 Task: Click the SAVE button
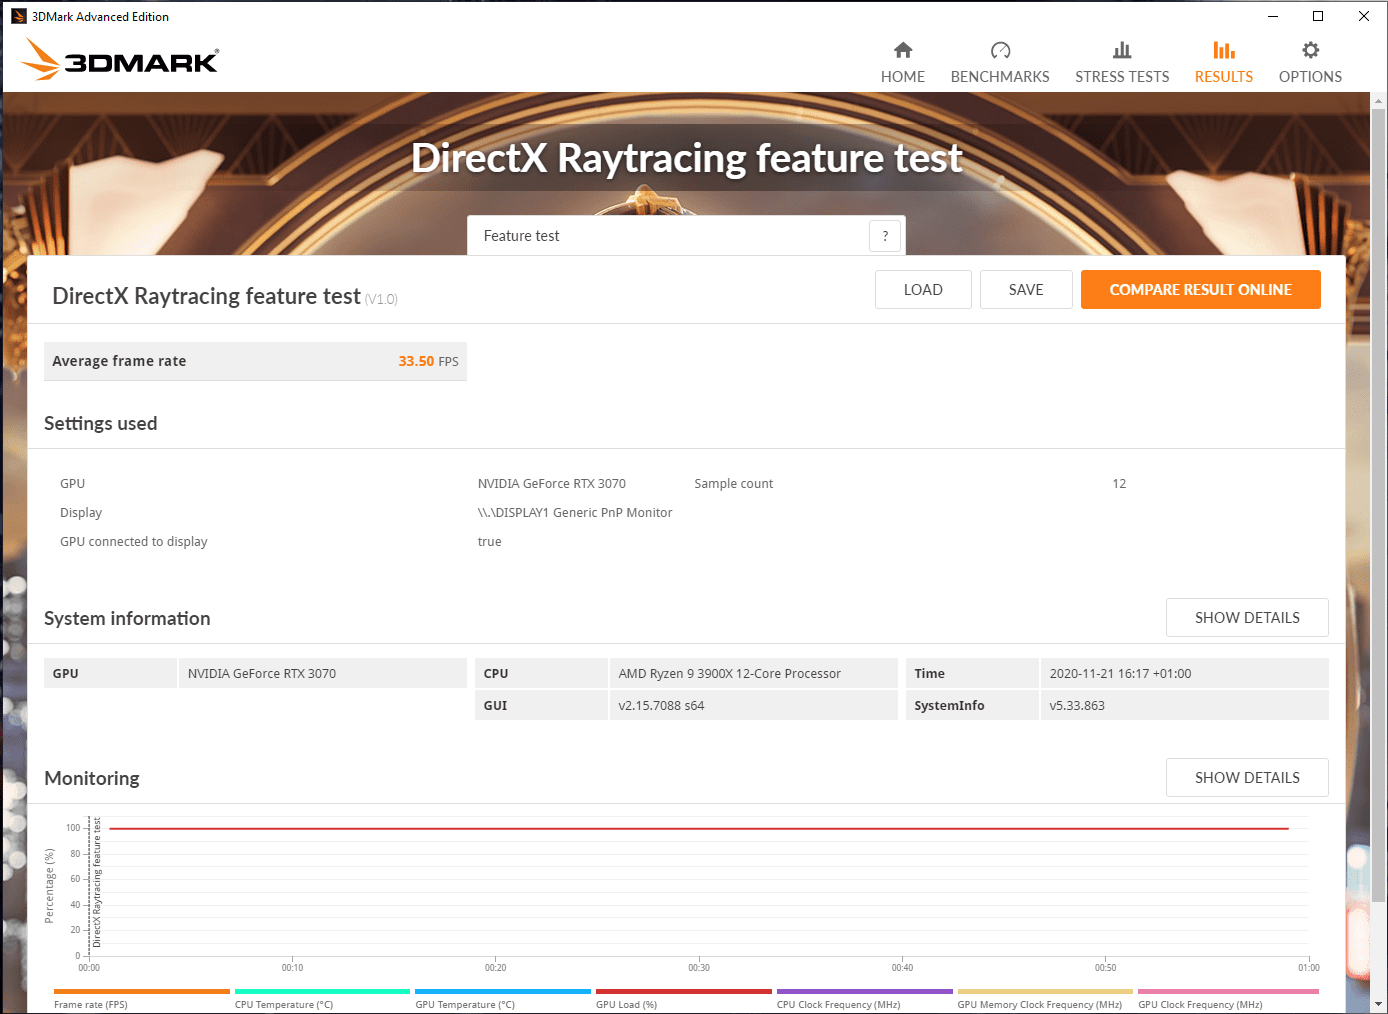1026,290
